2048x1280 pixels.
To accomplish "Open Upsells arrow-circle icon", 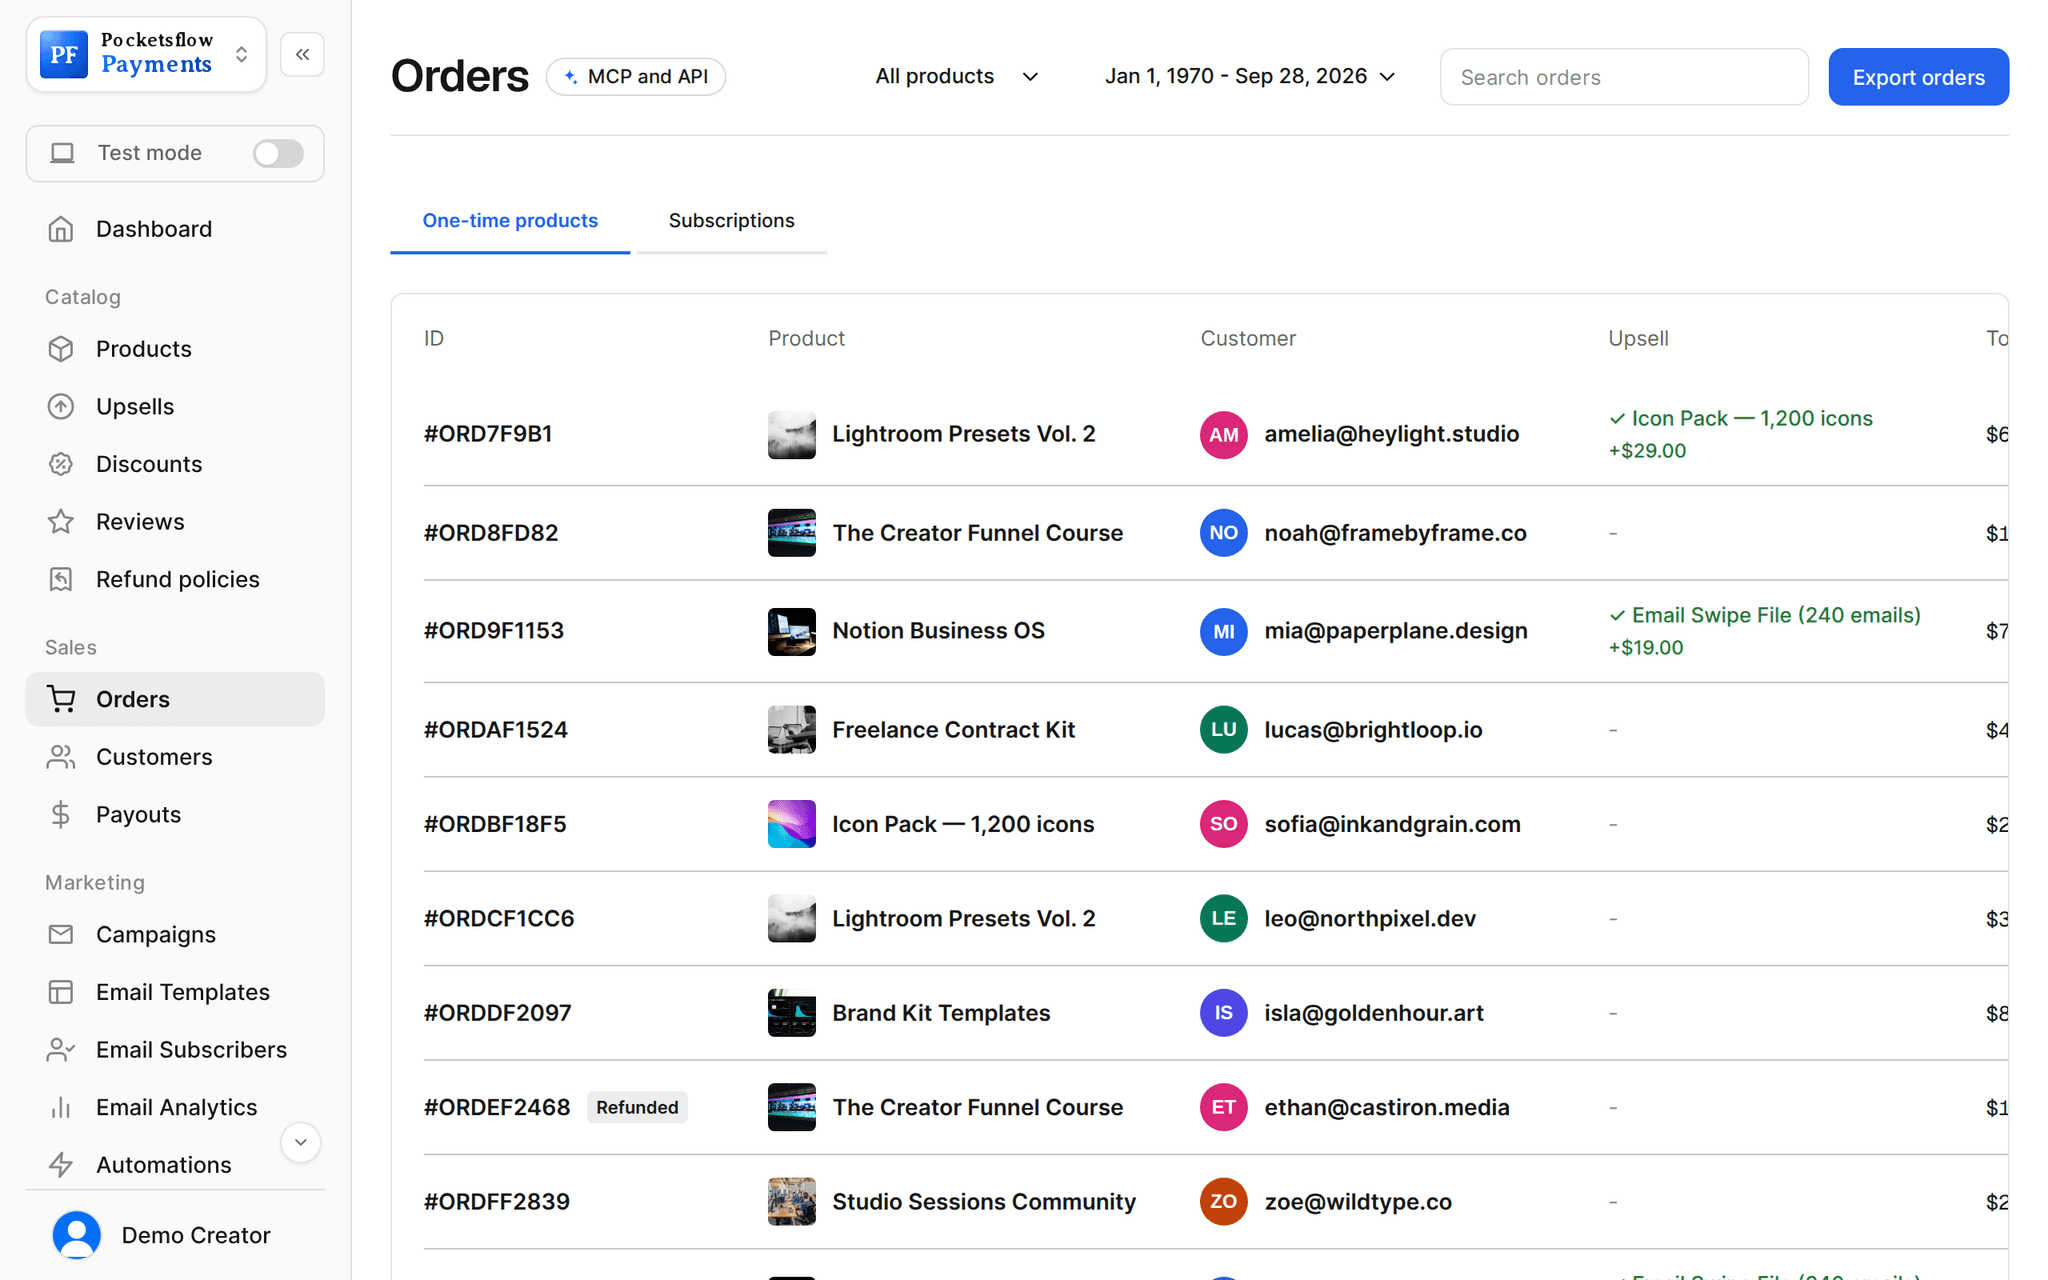I will pyautogui.click(x=61, y=406).
